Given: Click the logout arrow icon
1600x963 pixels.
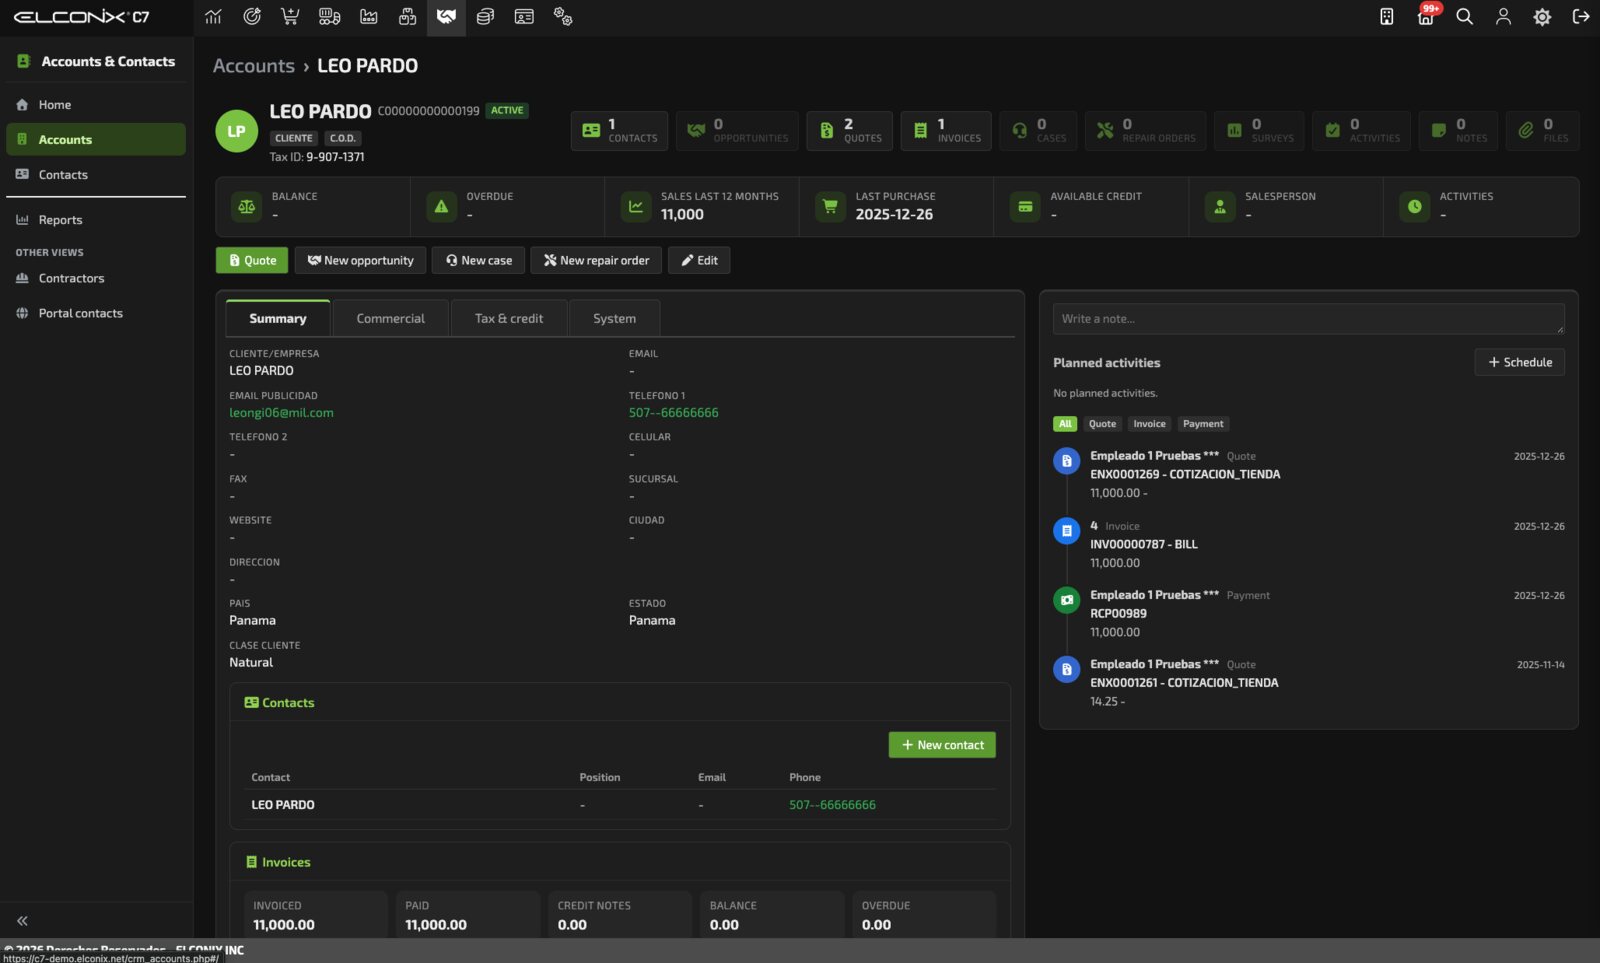Looking at the screenshot, I should 1581,17.
